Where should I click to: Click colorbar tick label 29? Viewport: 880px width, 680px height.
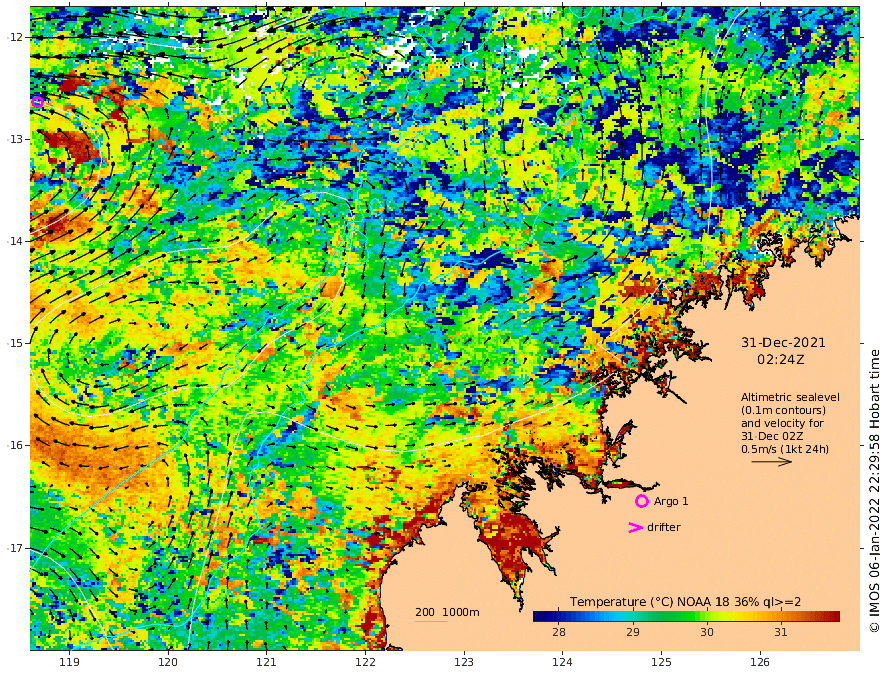(x=632, y=632)
